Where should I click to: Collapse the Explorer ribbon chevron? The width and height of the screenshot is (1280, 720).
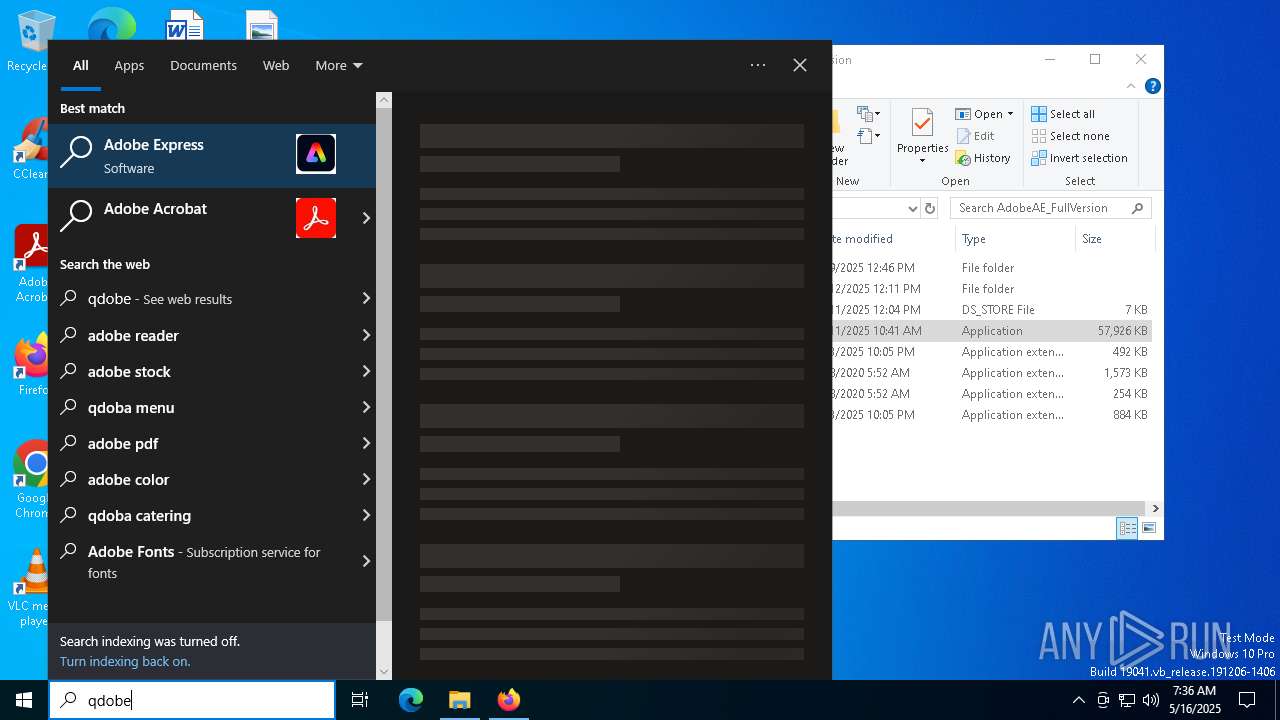[x=1131, y=86]
